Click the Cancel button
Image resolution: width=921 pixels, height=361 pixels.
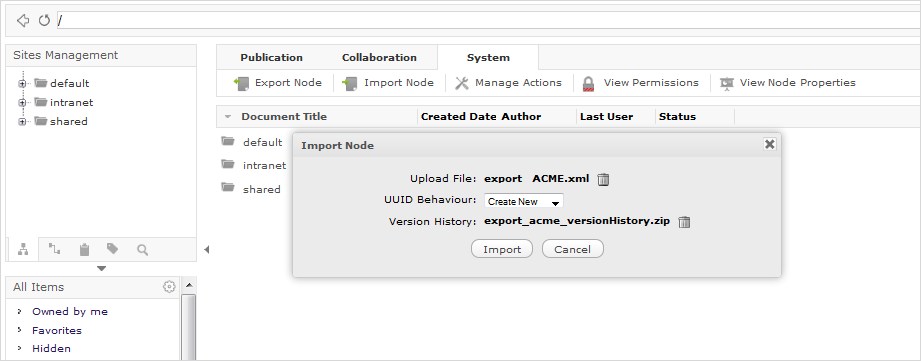tap(573, 249)
